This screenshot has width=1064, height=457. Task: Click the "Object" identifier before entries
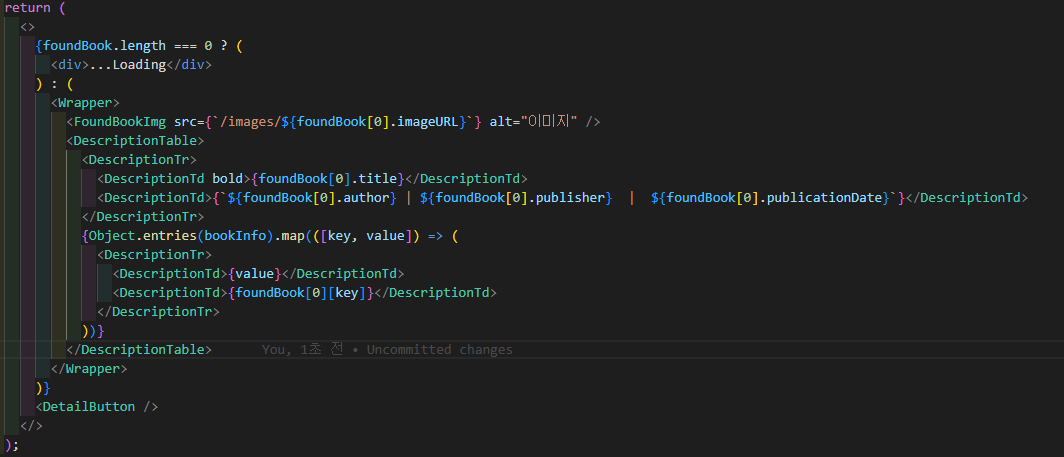click(x=112, y=236)
